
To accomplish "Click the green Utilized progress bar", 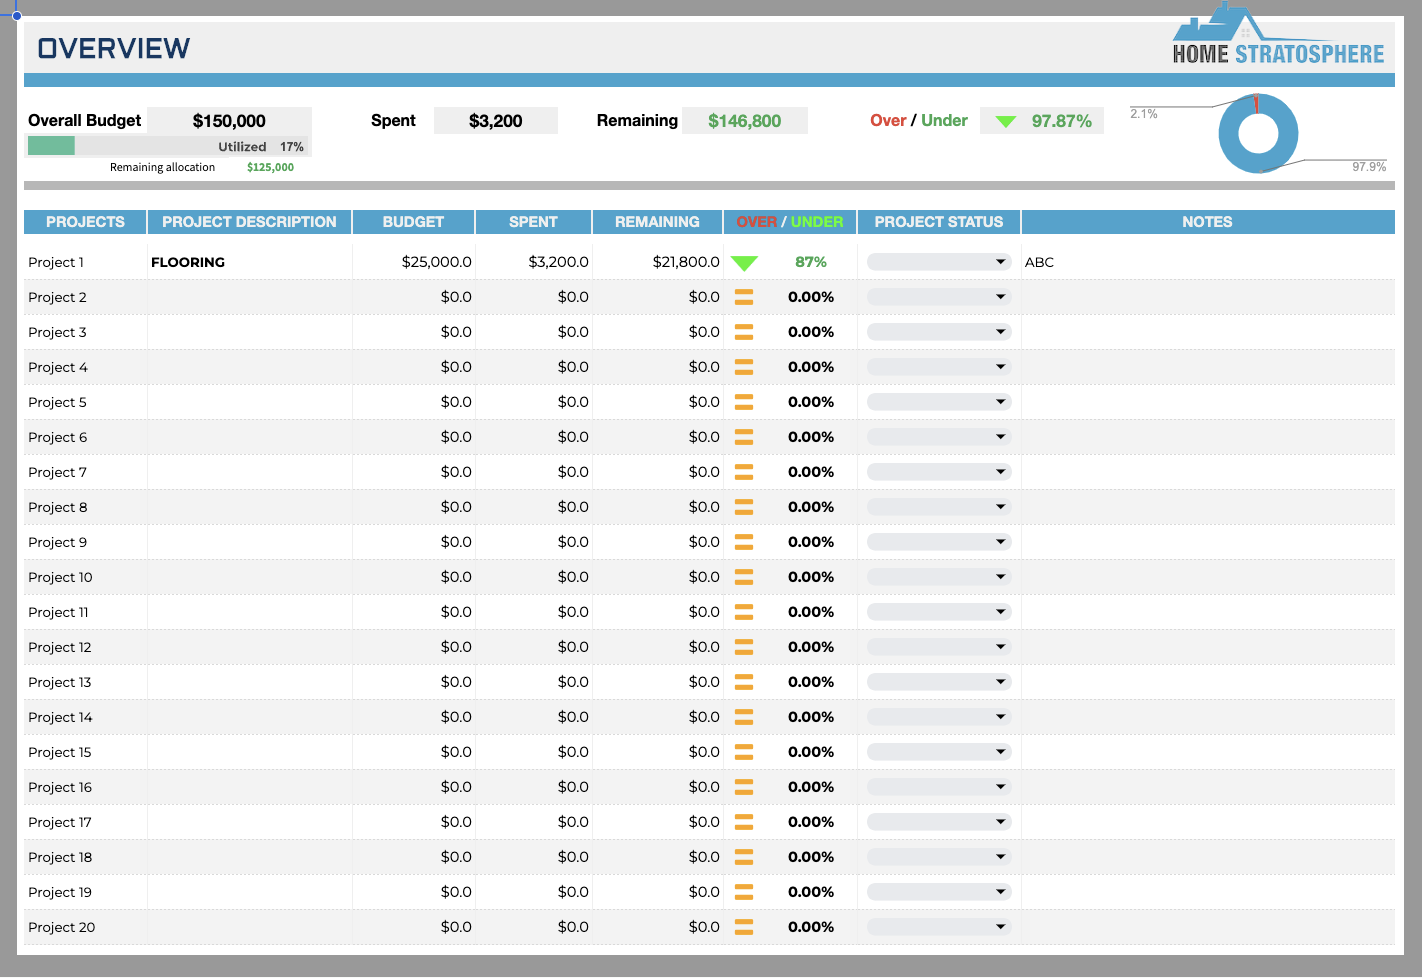I will tap(51, 146).
